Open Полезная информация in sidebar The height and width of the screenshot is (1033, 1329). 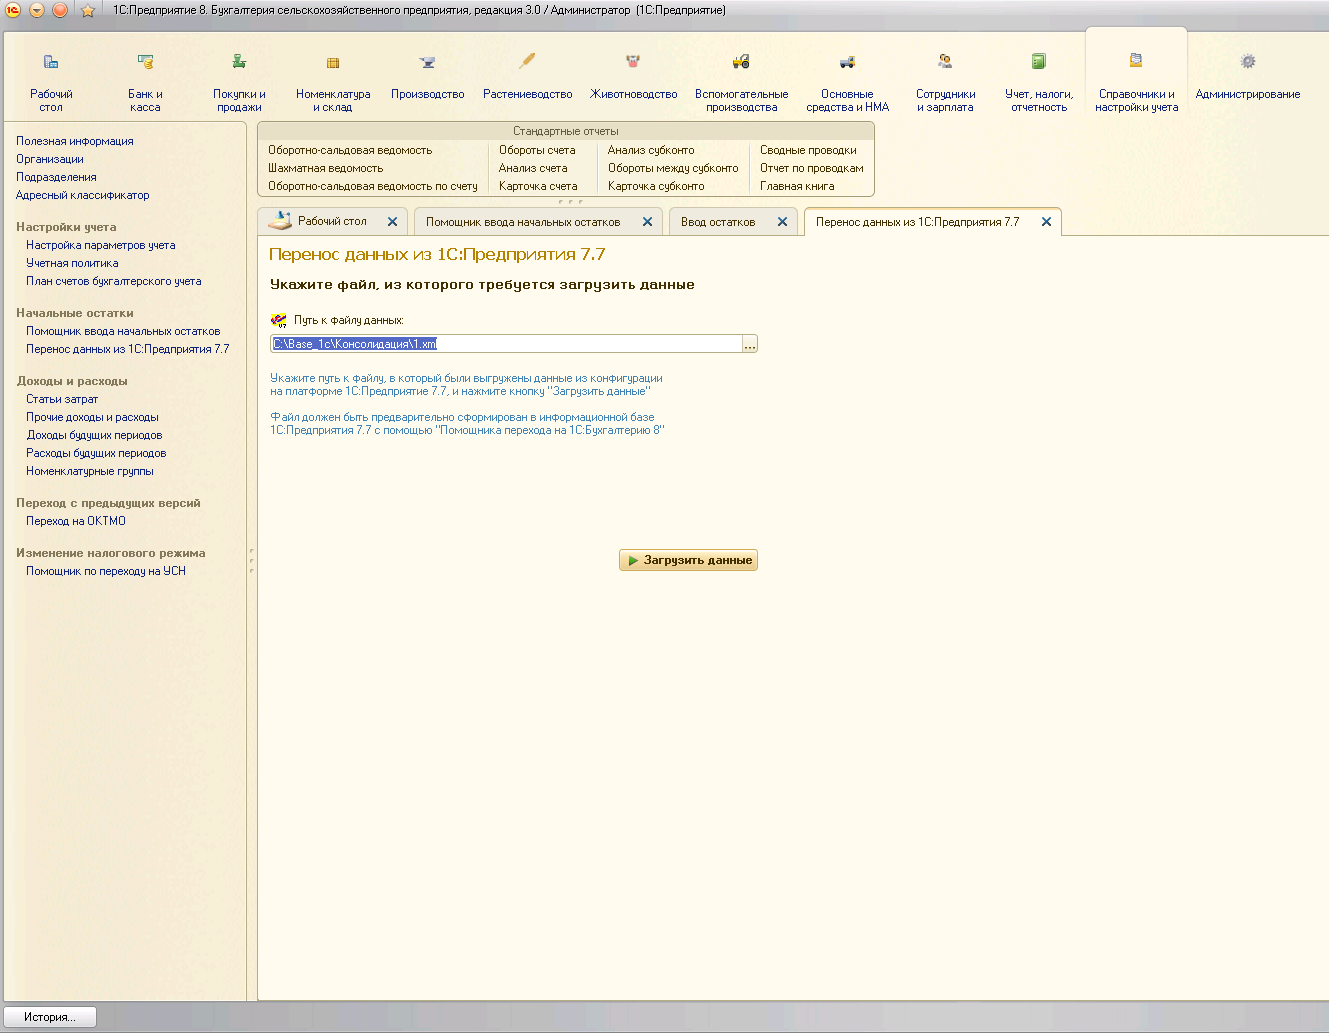pyautogui.click(x=75, y=141)
